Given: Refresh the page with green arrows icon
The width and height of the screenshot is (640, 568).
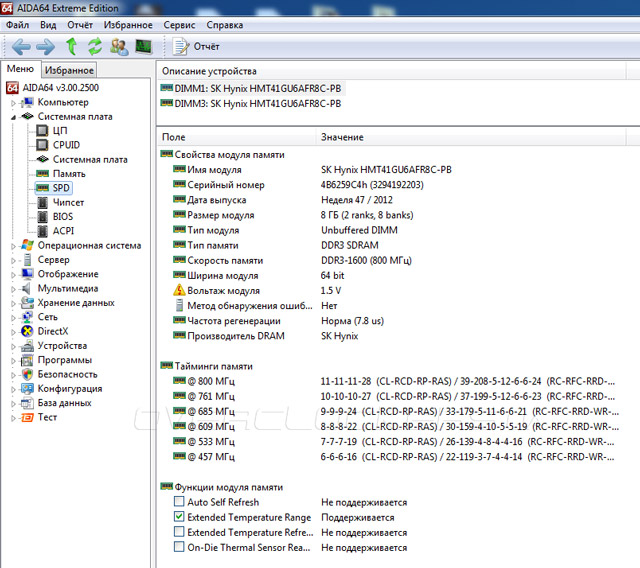Looking at the screenshot, I should tap(95, 46).
